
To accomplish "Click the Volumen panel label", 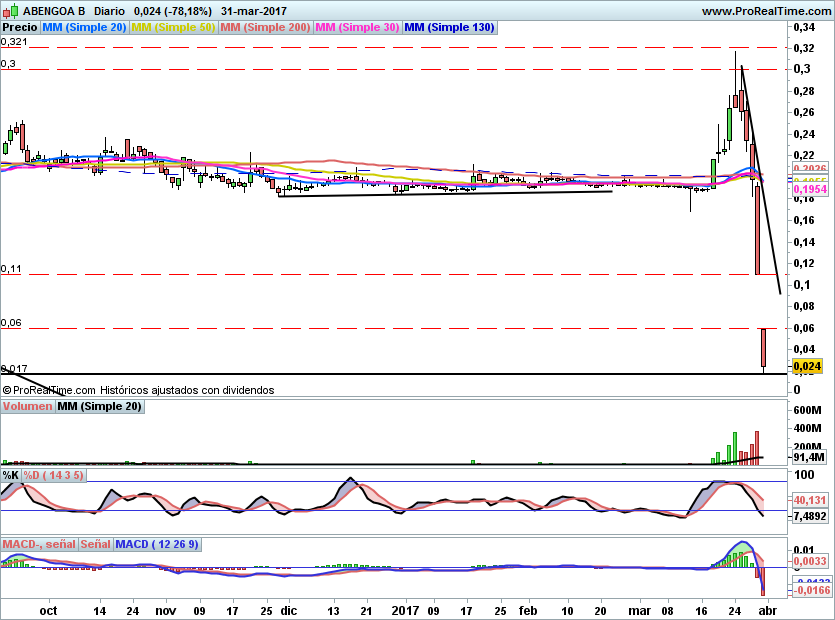I will click(x=28, y=406).
